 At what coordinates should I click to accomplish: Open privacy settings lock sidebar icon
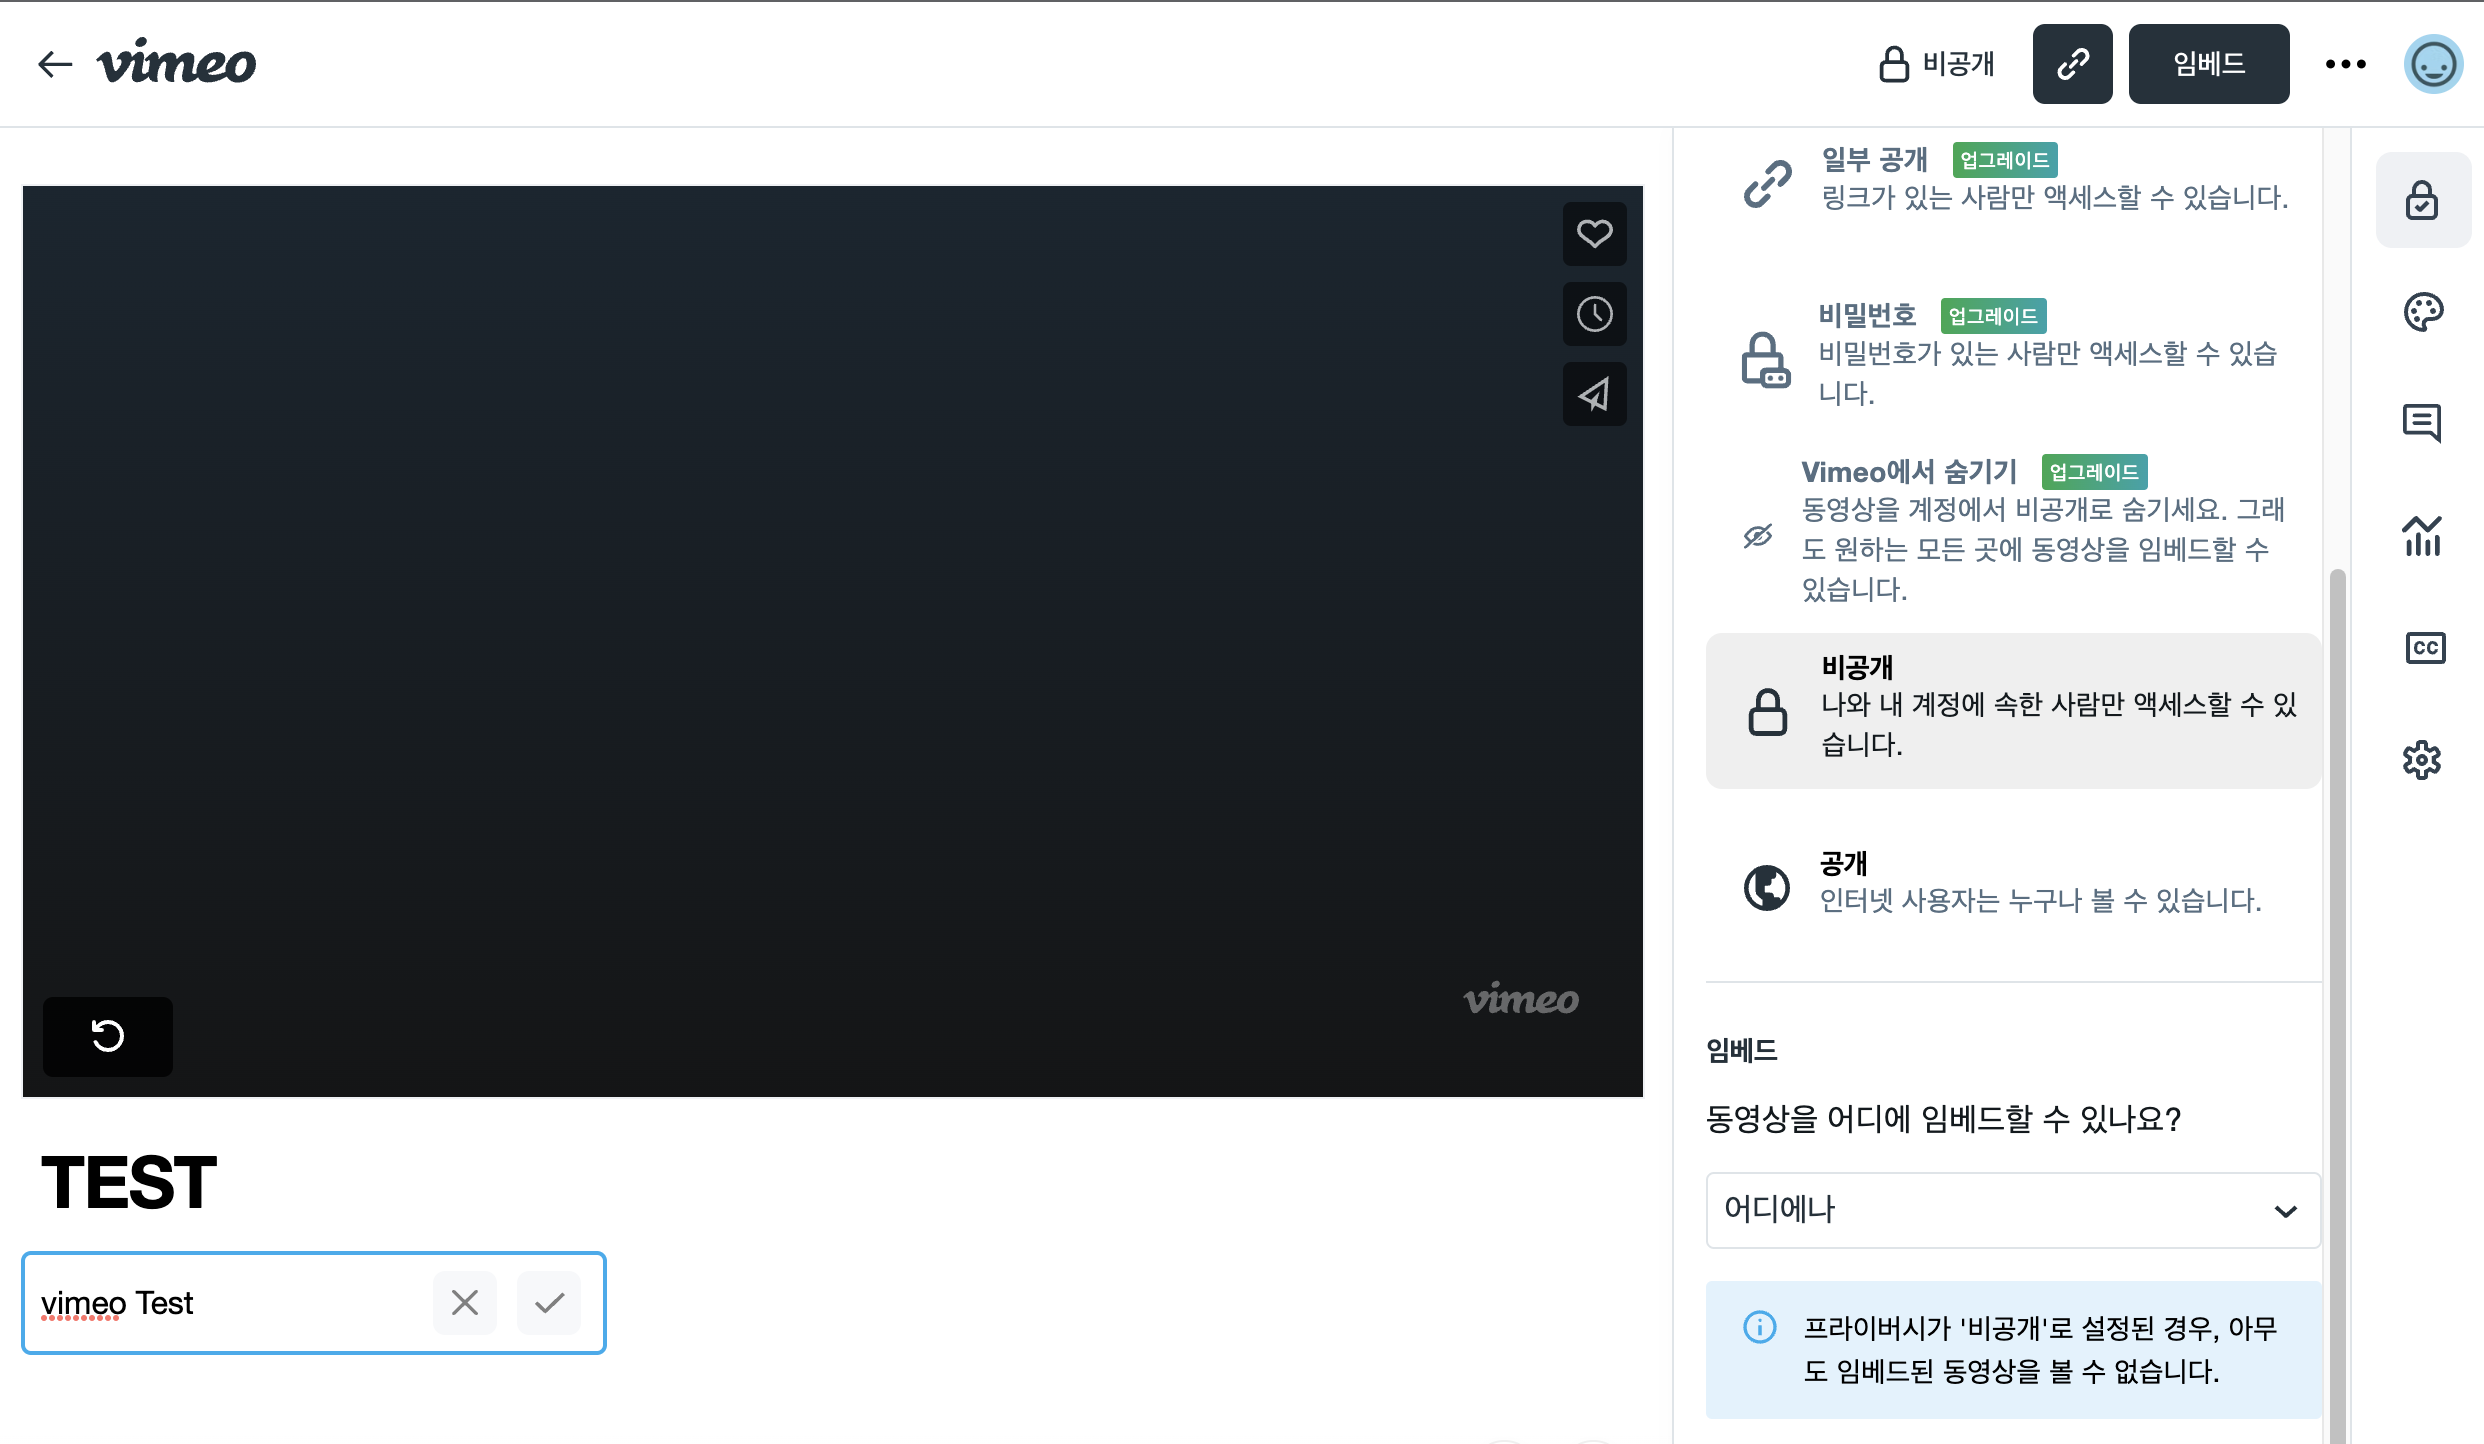[2422, 200]
